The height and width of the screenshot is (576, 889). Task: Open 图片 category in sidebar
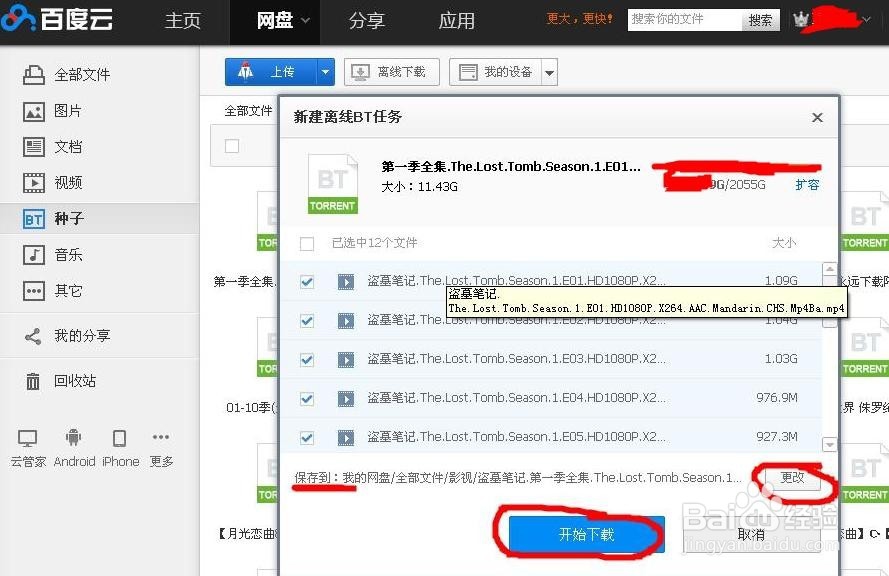53,111
